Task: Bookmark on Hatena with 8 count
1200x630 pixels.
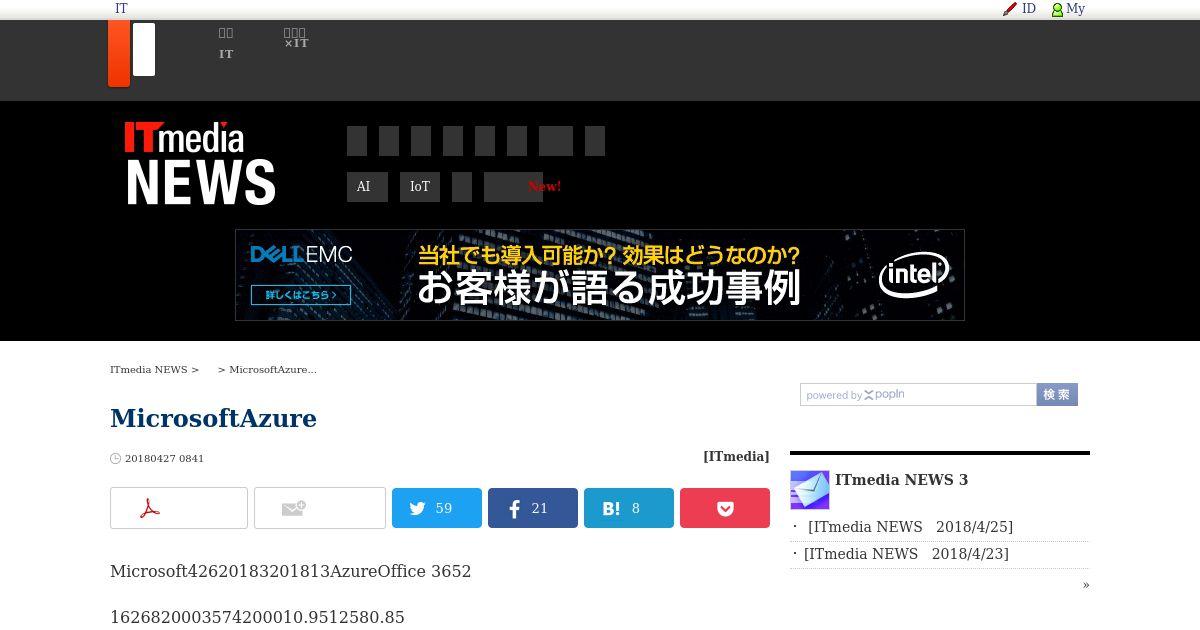Action: tap(629, 508)
